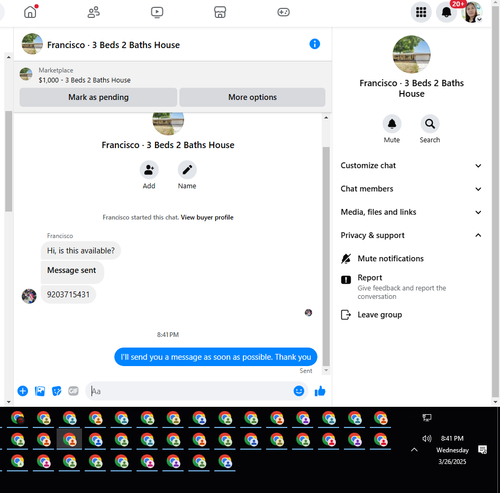This screenshot has height=493, width=500.
Task: Open the View buyer profile link
Action: pos(207,217)
